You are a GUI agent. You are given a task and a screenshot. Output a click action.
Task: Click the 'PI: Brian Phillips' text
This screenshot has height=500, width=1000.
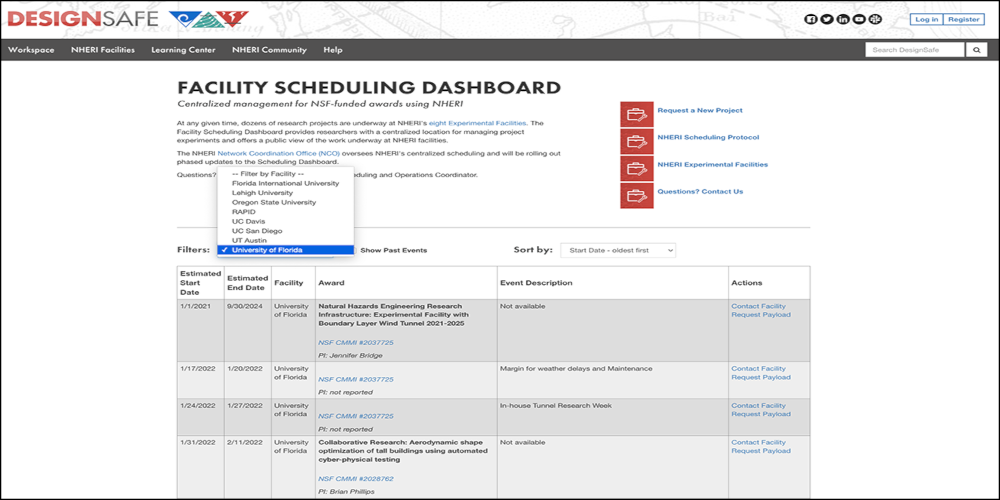tap(348, 492)
